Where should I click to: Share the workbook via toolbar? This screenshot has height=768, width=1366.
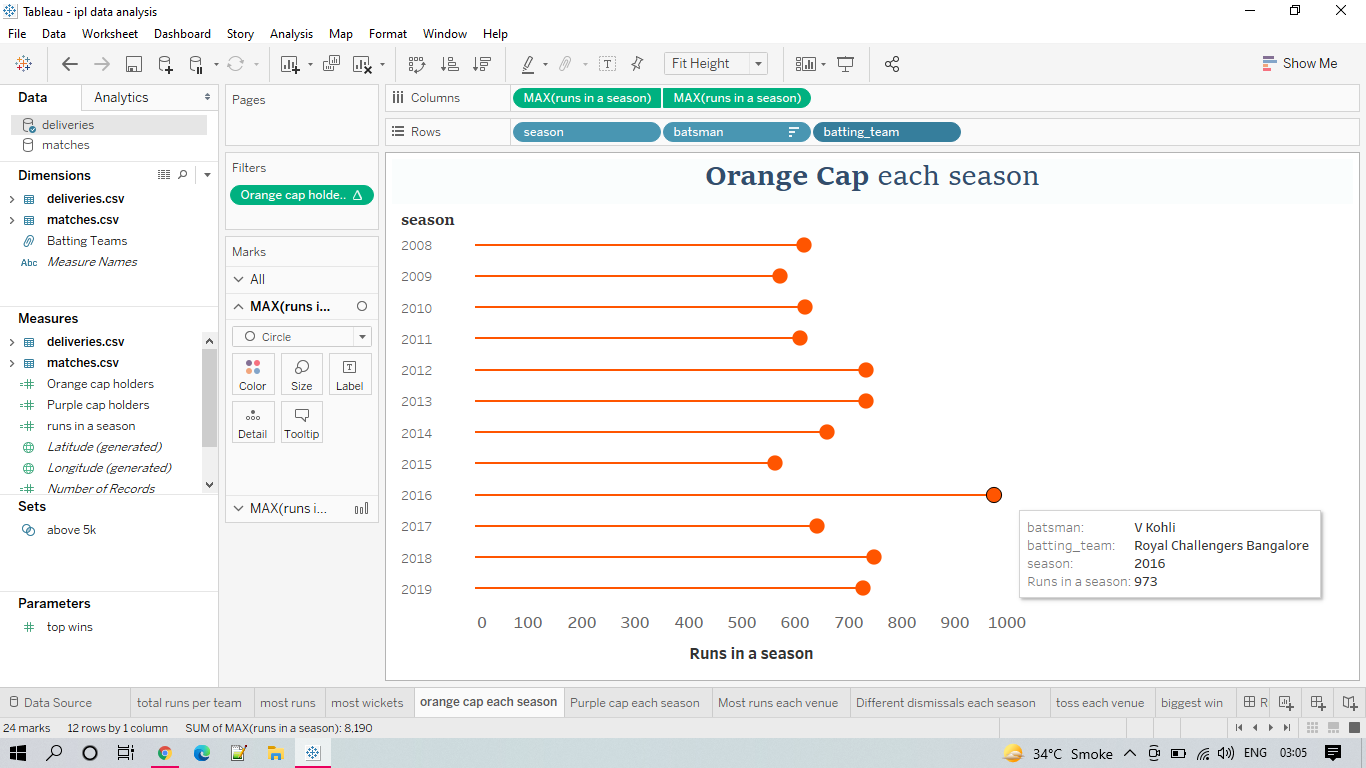pyautogui.click(x=891, y=63)
